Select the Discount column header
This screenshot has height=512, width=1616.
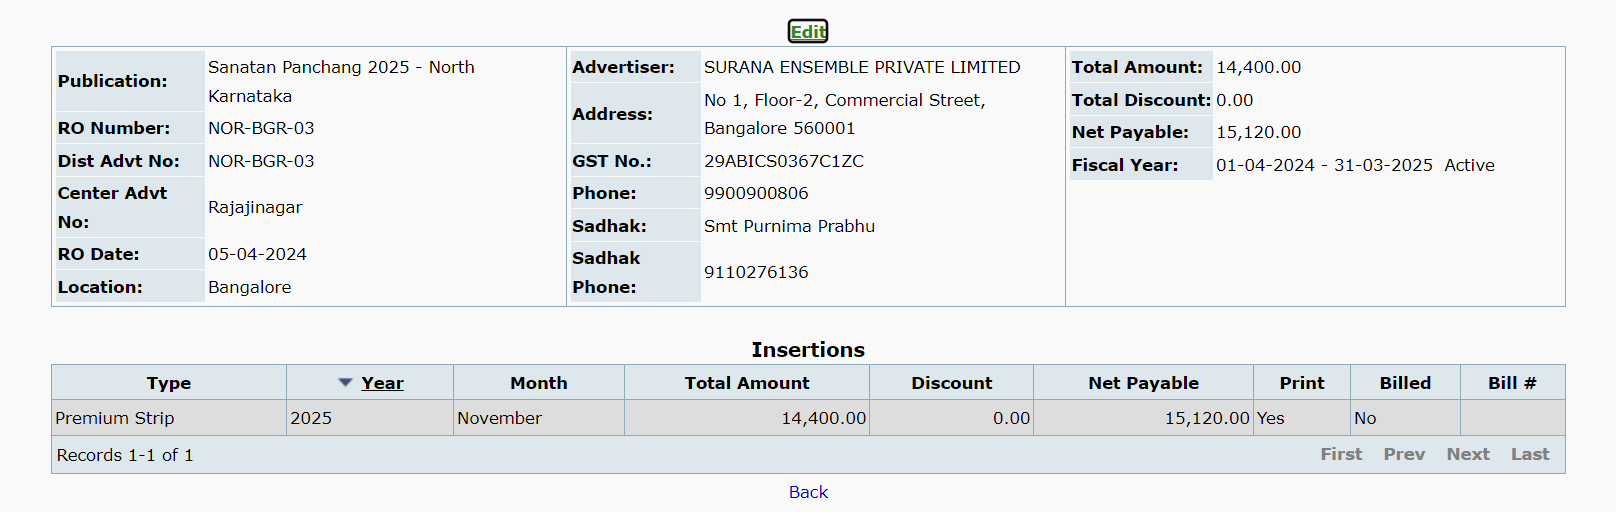[x=951, y=383]
